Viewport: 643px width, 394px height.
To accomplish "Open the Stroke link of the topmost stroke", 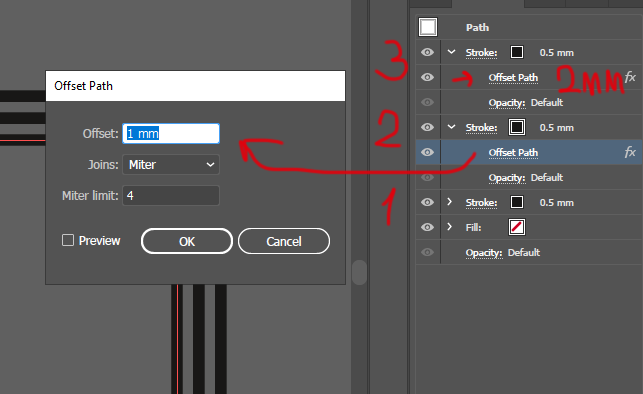I will [x=481, y=52].
